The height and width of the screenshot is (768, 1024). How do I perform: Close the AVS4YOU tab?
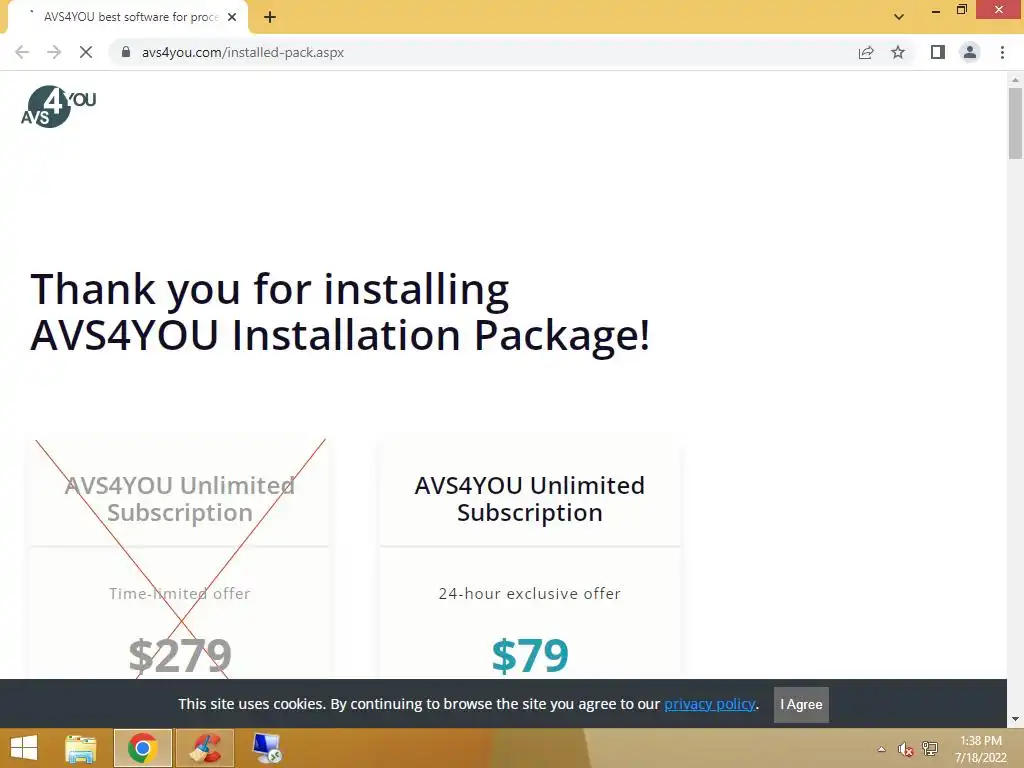pyautogui.click(x=232, y=18)
